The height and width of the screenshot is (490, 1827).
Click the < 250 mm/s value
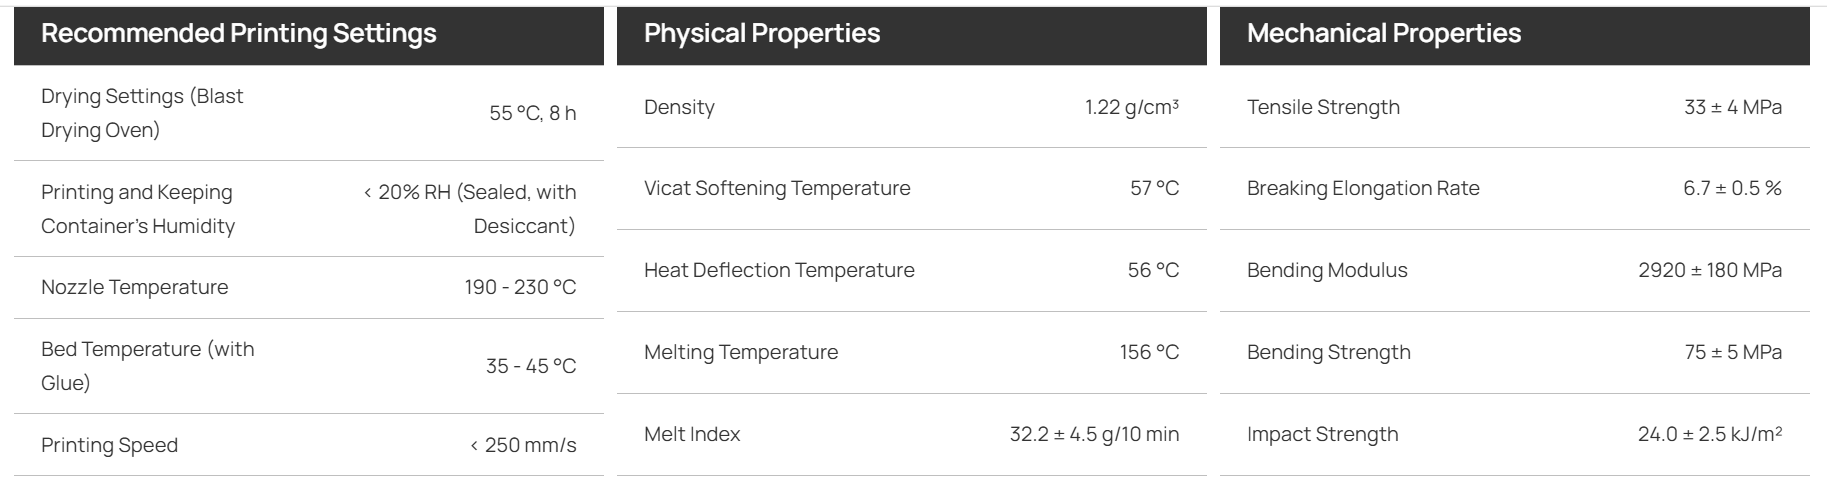tap(523, 445)
